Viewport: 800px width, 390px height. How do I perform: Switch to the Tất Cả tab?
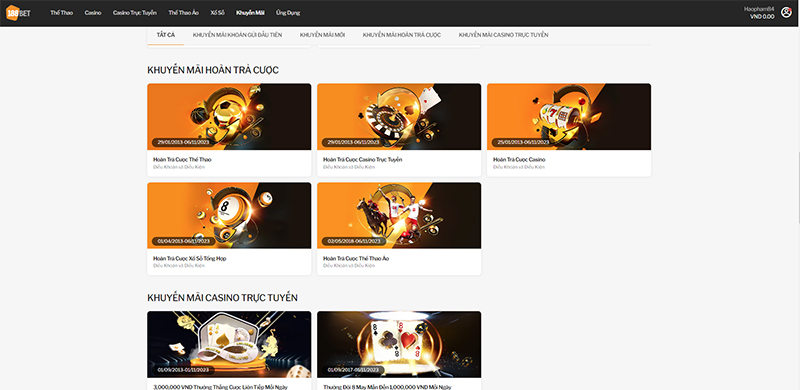[x=166, y=35]
